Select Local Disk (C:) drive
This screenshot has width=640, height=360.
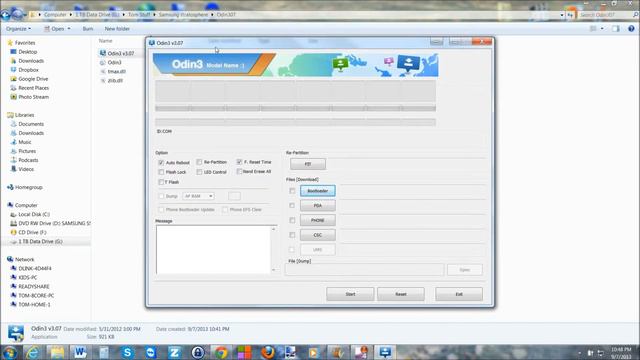point(30,214)
